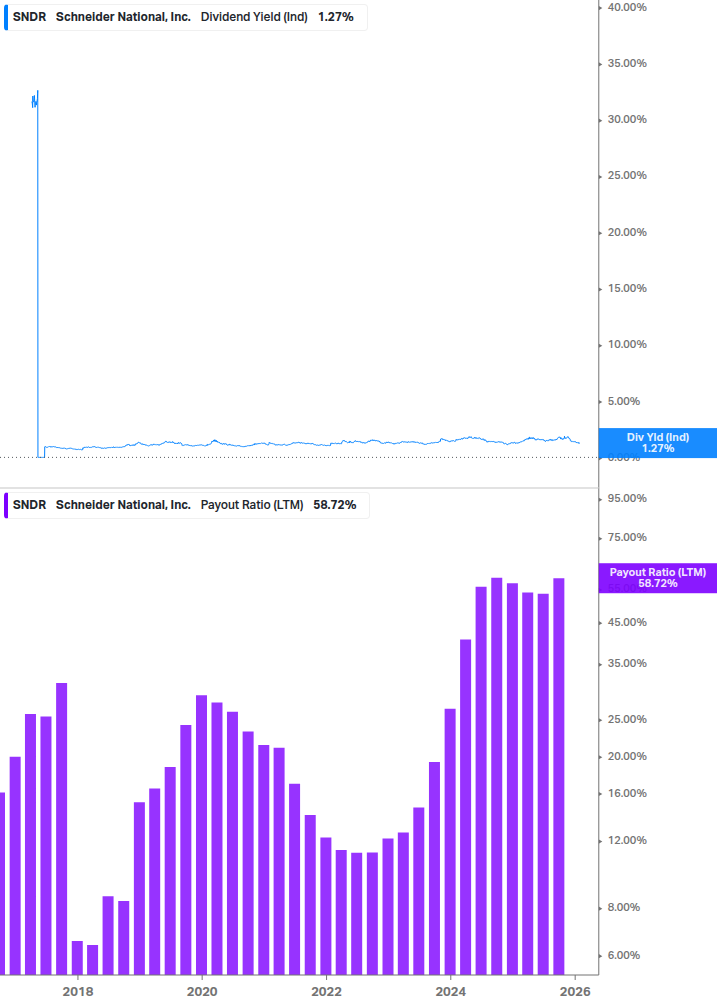Click the 2022 label on the time axis
The width and height of the screenshot is (717, 1005).
click(326, 991)
